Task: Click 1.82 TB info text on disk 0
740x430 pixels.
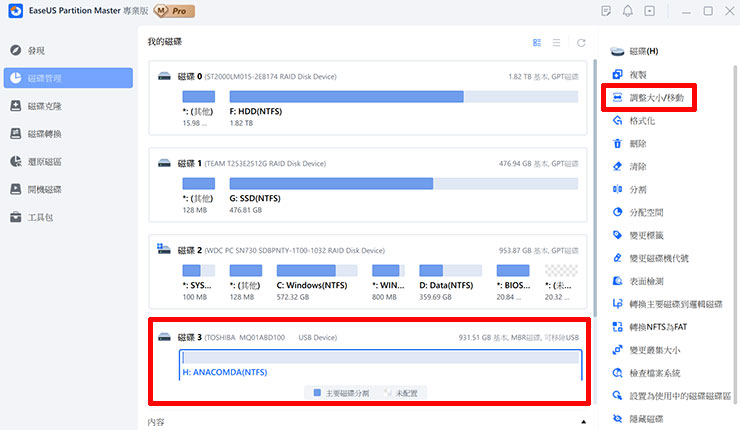Action: (x=543, y=76)
